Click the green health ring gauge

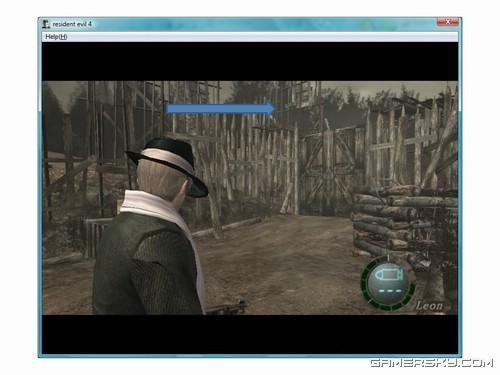pyautogui.click(x=388, y=283)
